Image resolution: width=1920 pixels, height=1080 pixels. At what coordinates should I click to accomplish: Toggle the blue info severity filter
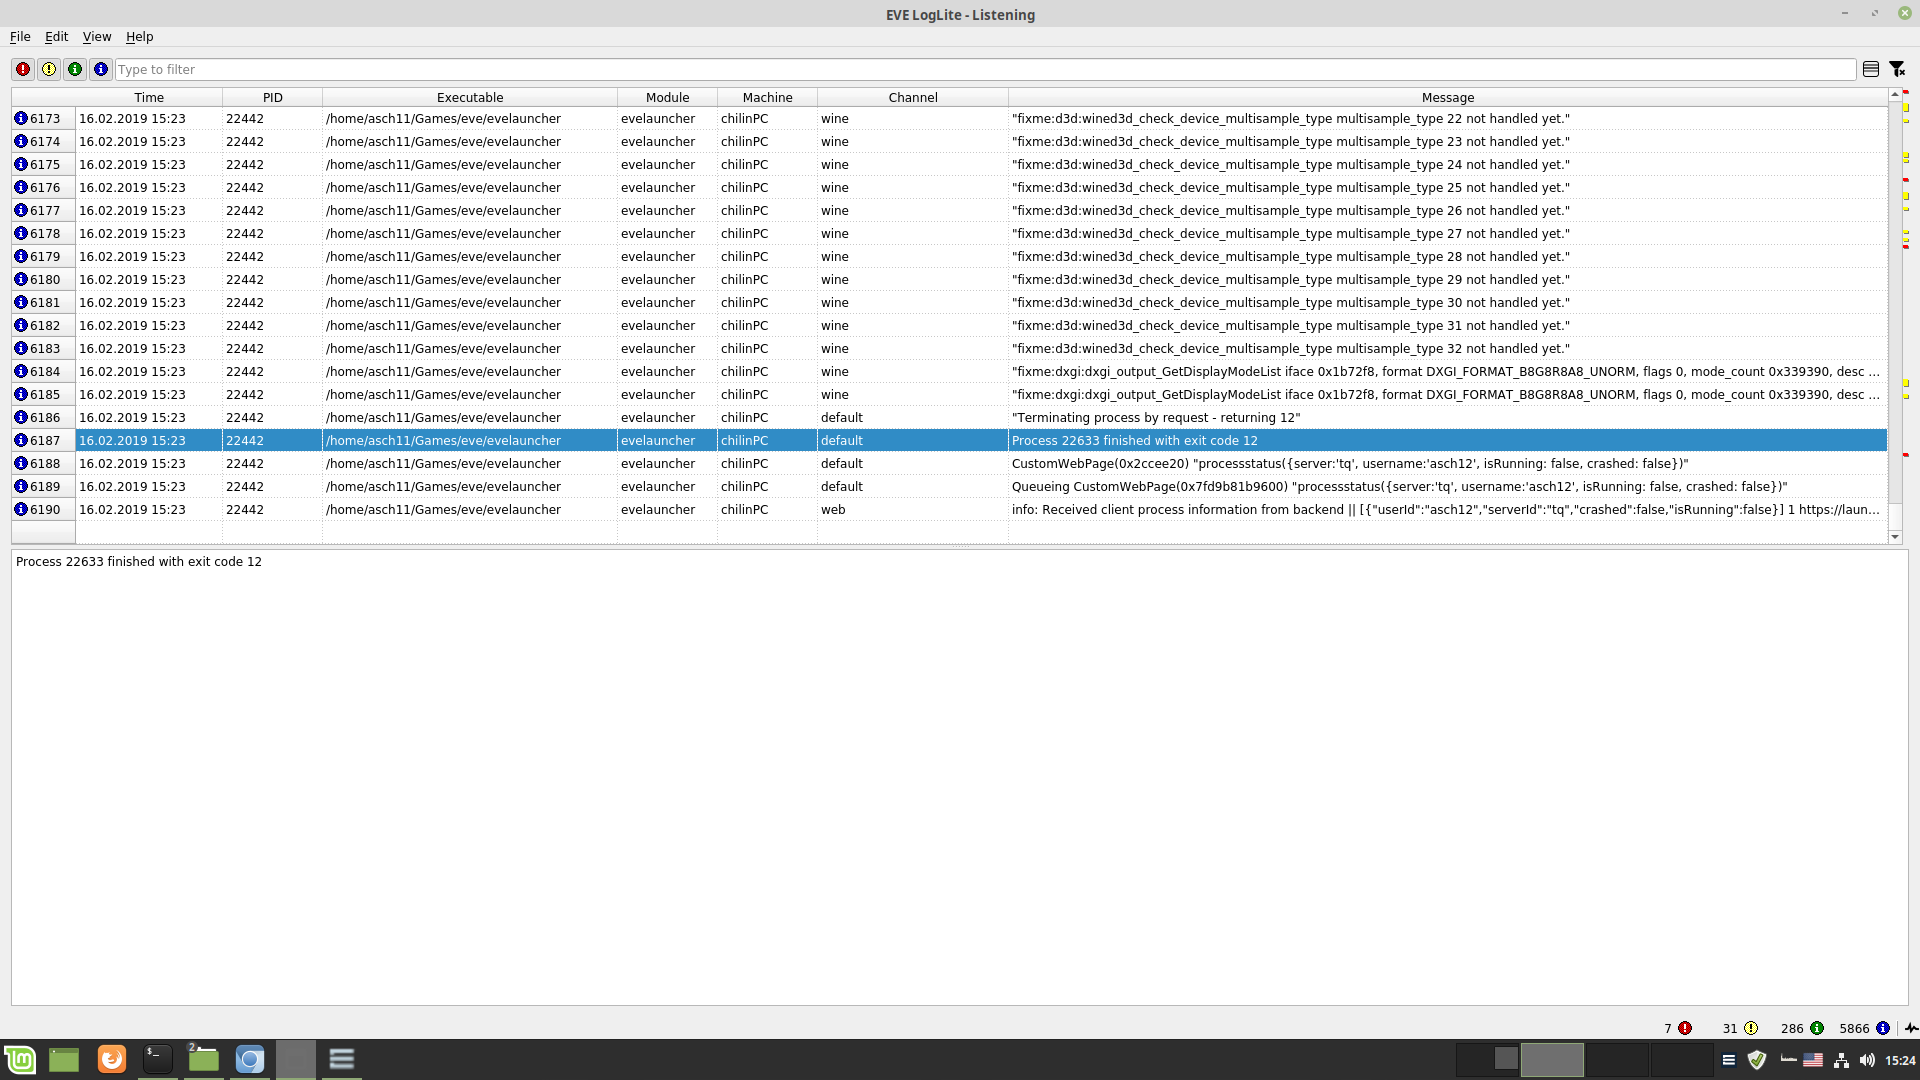pyautogui.click(x=101, y=69)
